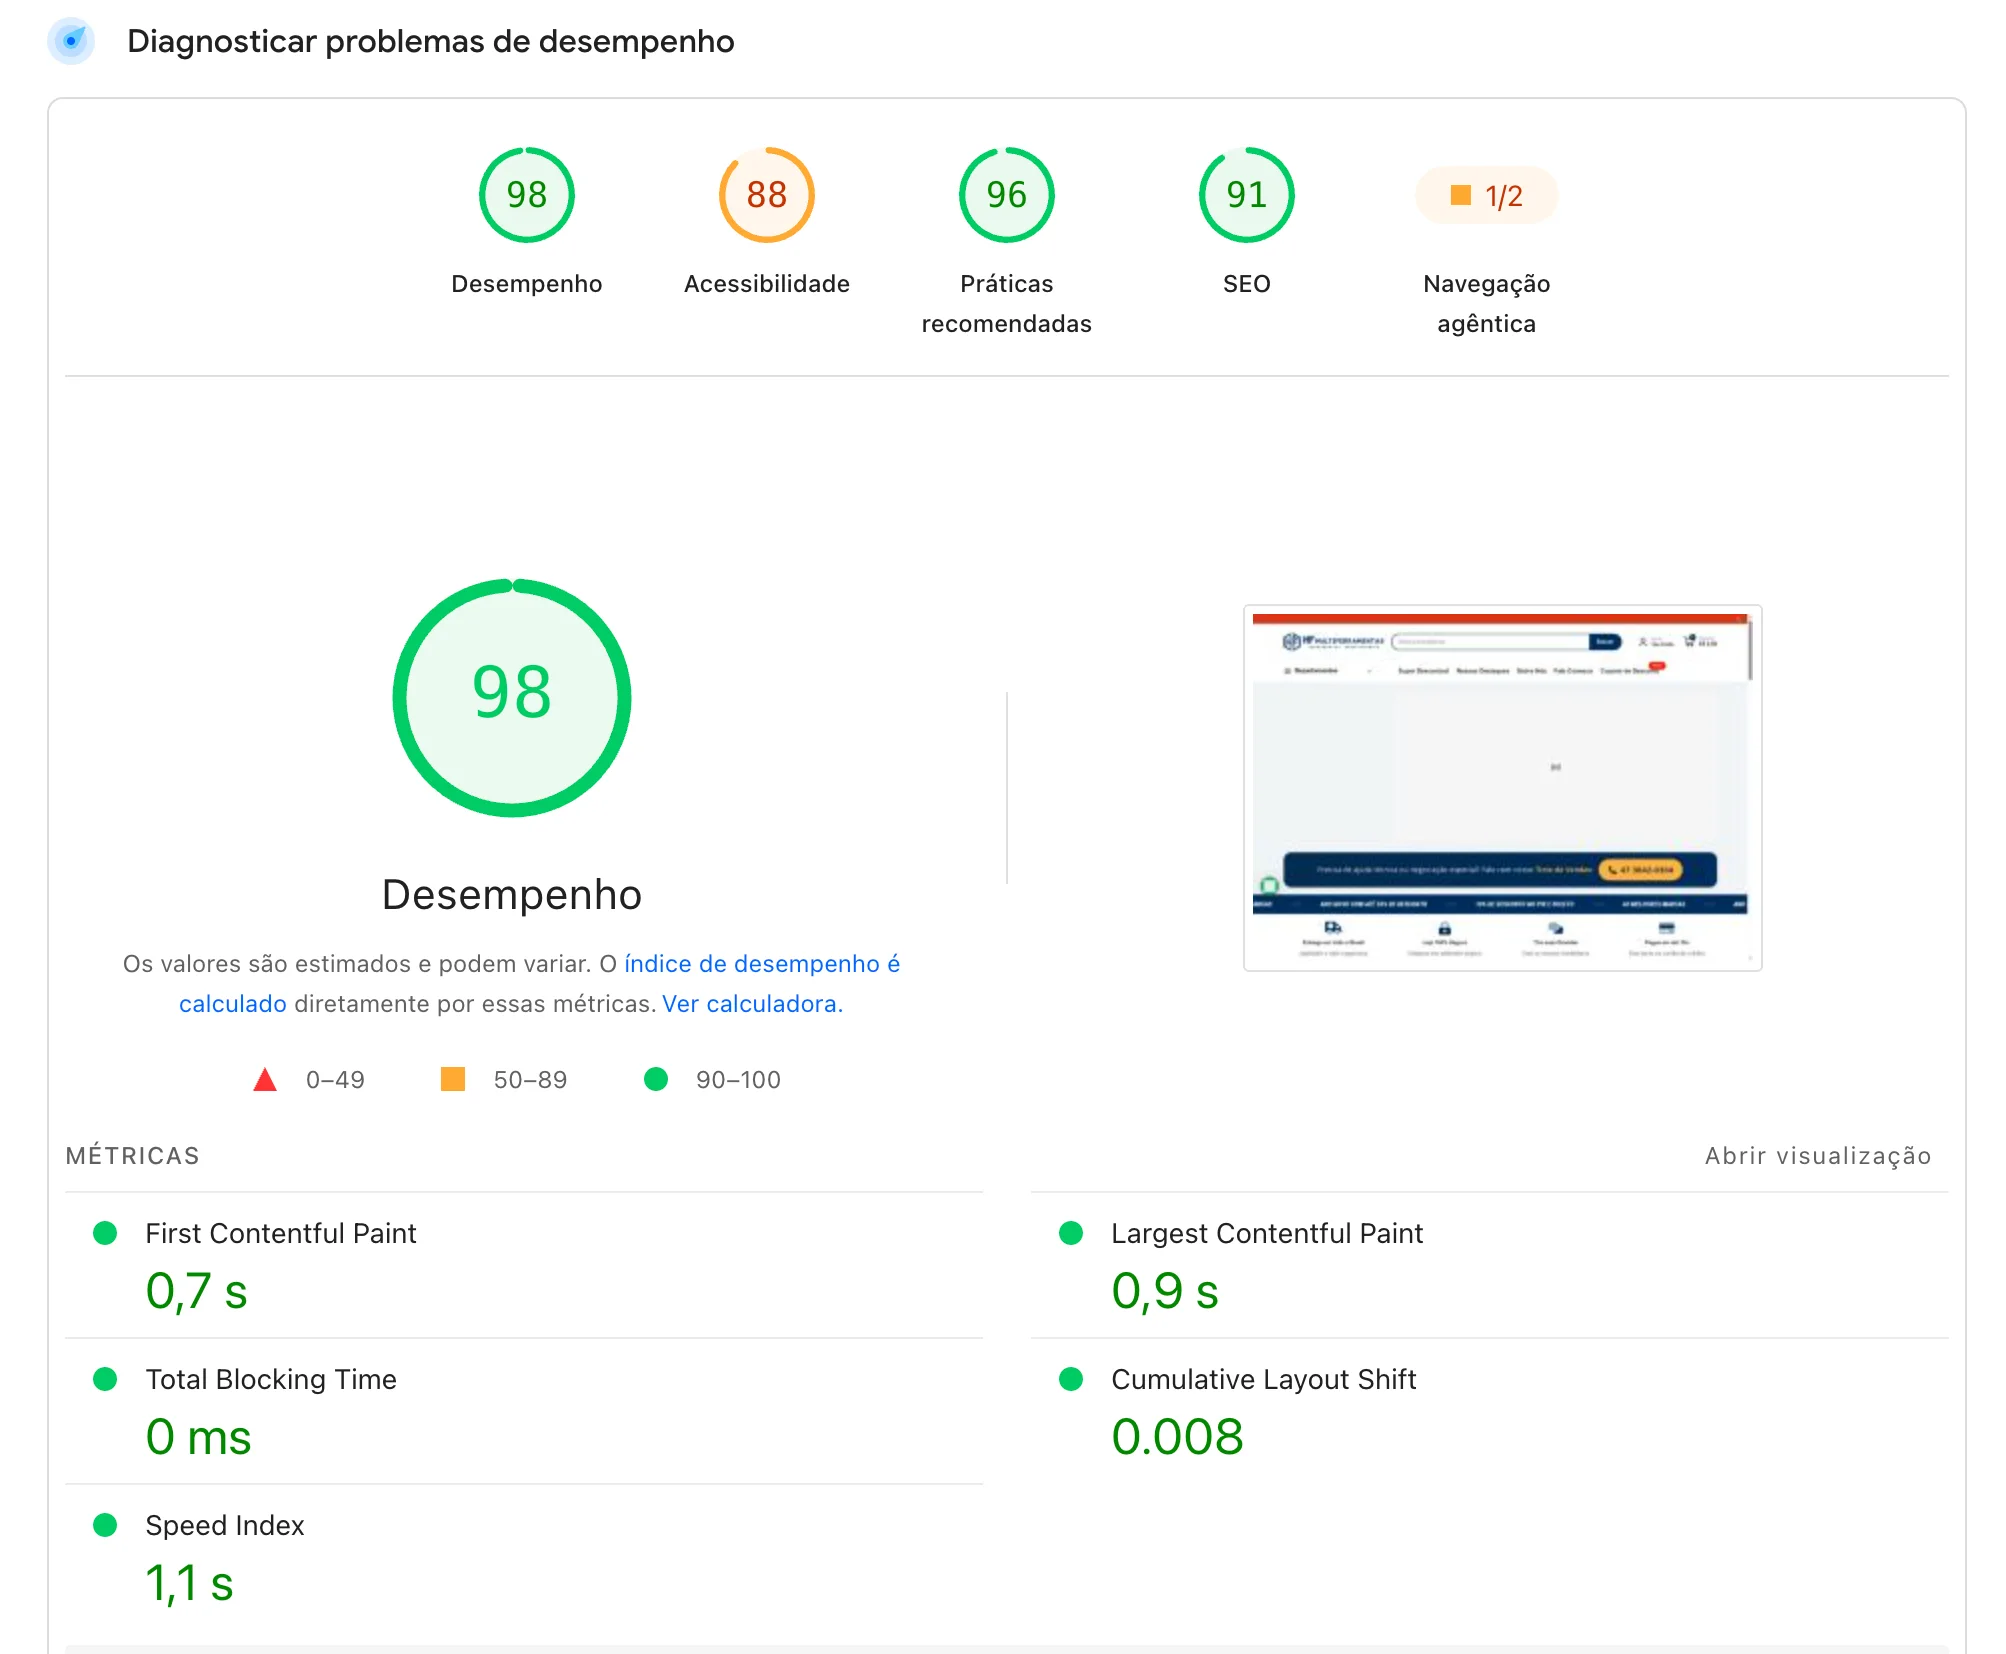Click the large Desempenho 98 gauge

click(x=512, y=697)
